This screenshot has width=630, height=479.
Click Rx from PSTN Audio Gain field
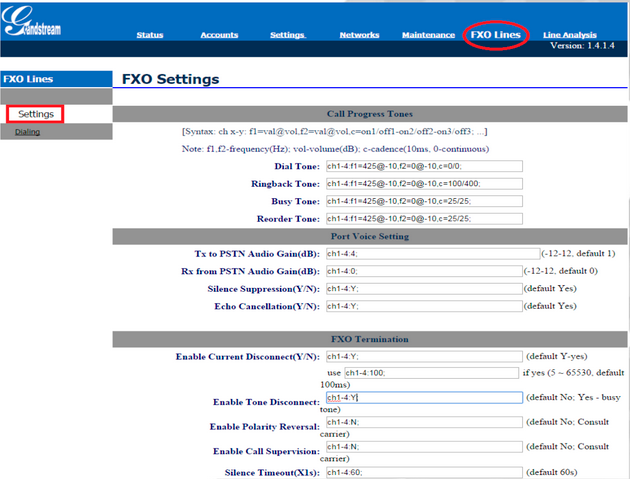click(x=423, y=271)
